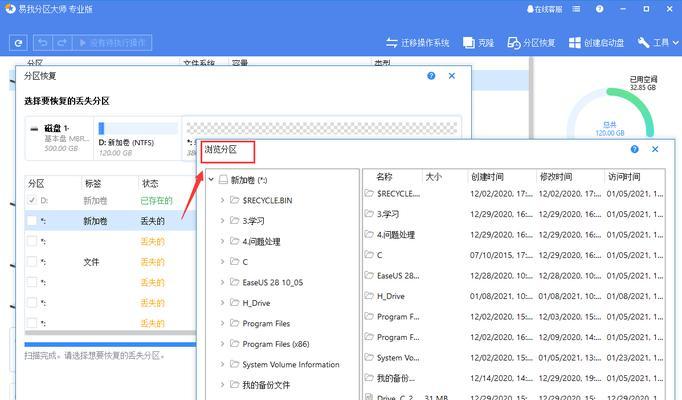Open the title bar menu list icon
682x400 pixels.
pyautogui.click(x=576, y=9)
